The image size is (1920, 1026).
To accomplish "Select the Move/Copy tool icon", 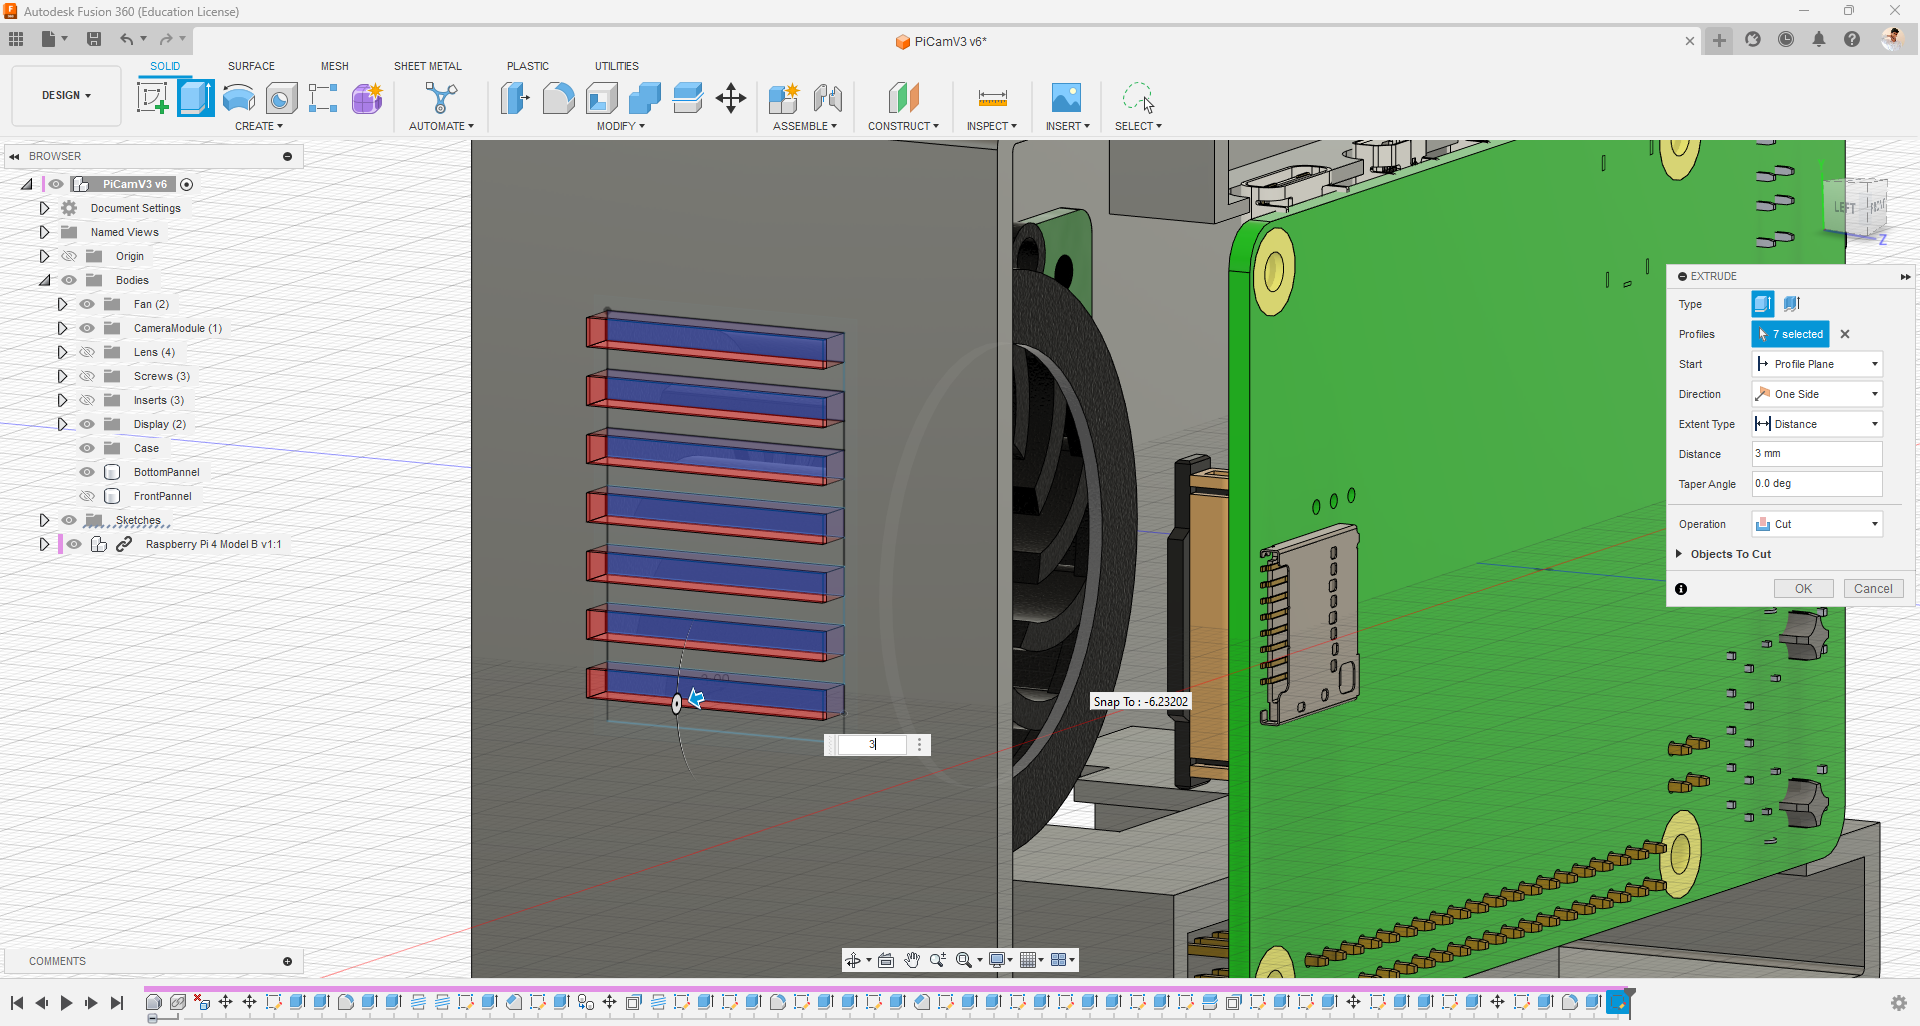I will click(x=731, y=98).
